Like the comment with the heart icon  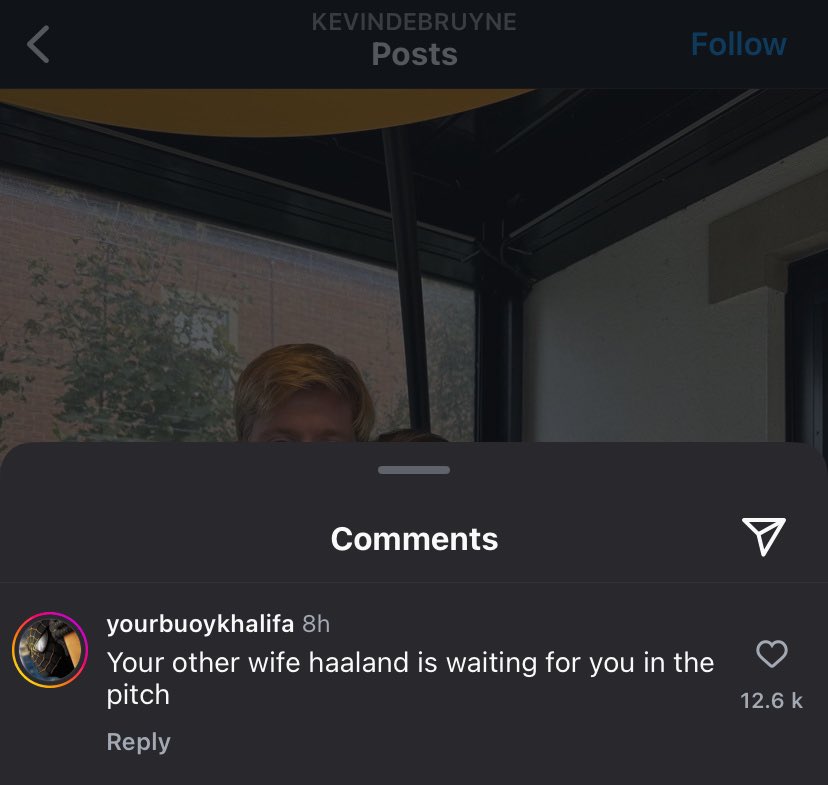(771, 654)
